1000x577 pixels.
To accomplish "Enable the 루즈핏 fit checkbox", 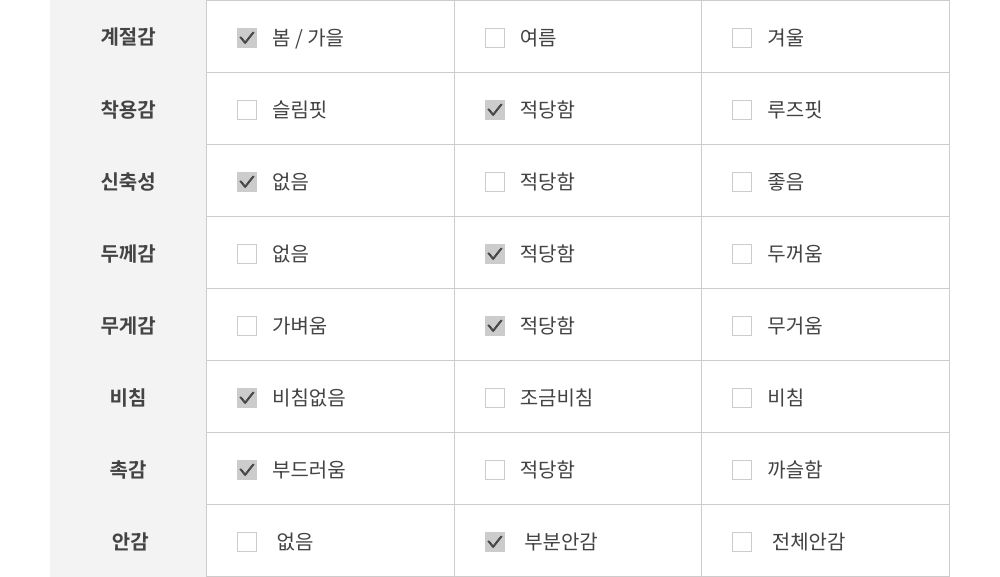I will [742, 110].
